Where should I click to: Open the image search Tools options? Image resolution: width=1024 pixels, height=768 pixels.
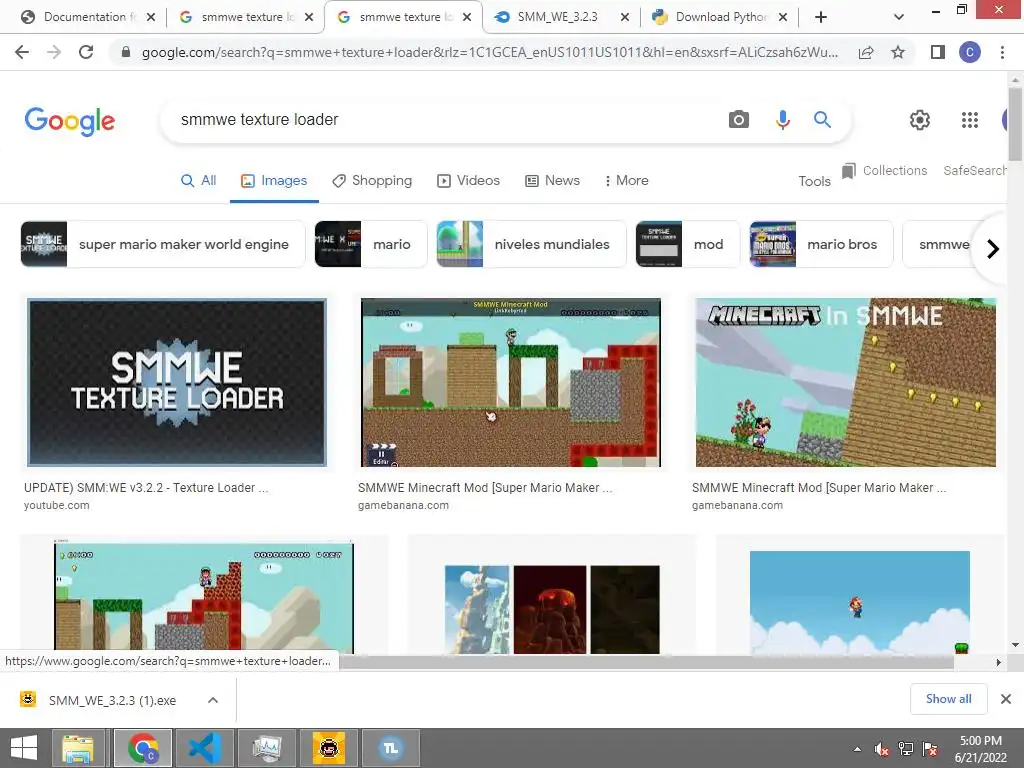pos(814,181)
